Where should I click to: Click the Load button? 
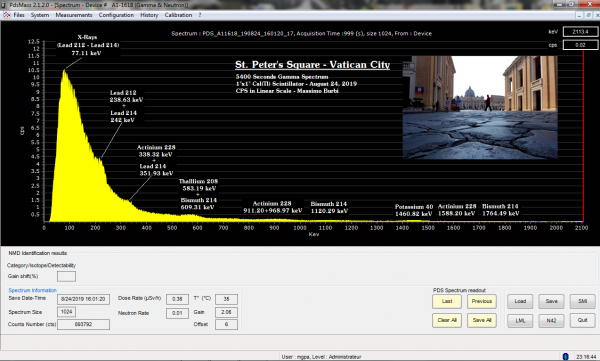click(520, 301)
